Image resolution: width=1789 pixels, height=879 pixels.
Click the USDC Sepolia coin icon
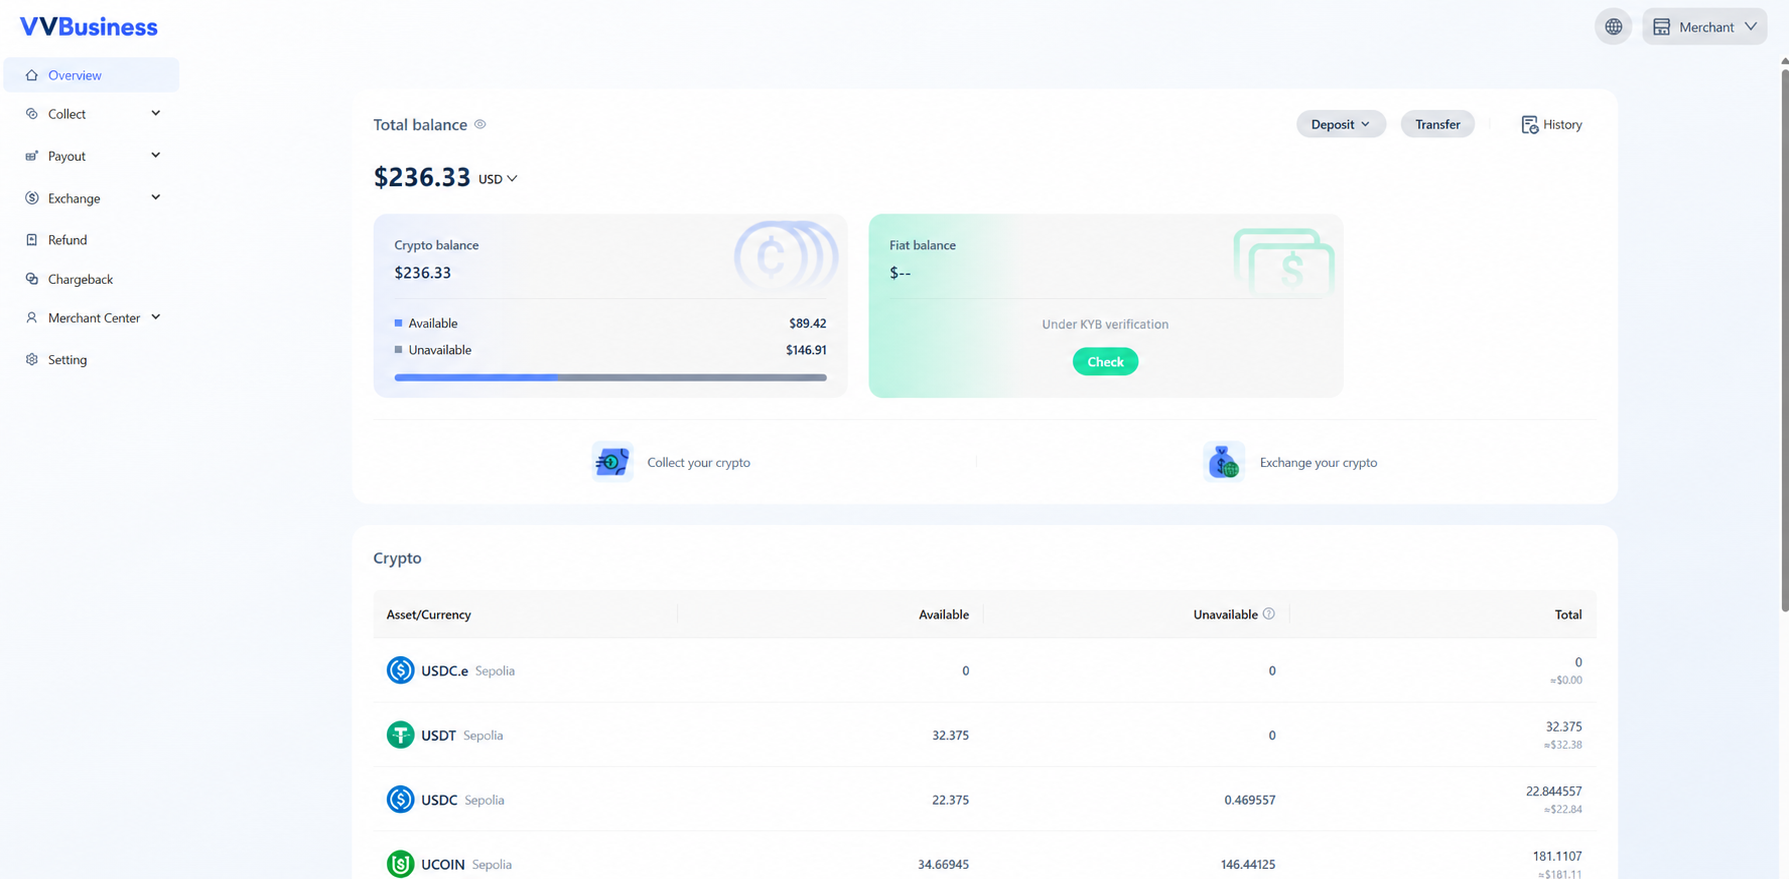point(400,799)
